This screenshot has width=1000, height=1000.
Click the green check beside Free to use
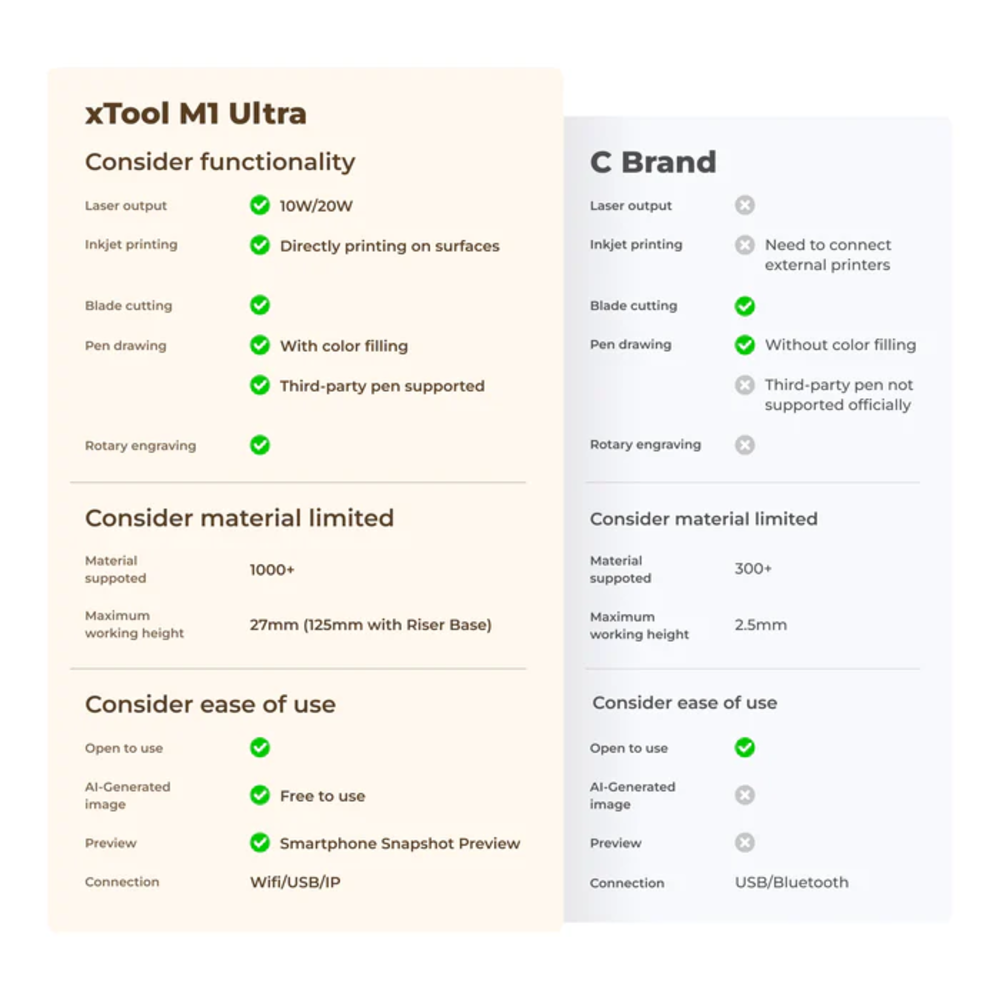point(260,796)
